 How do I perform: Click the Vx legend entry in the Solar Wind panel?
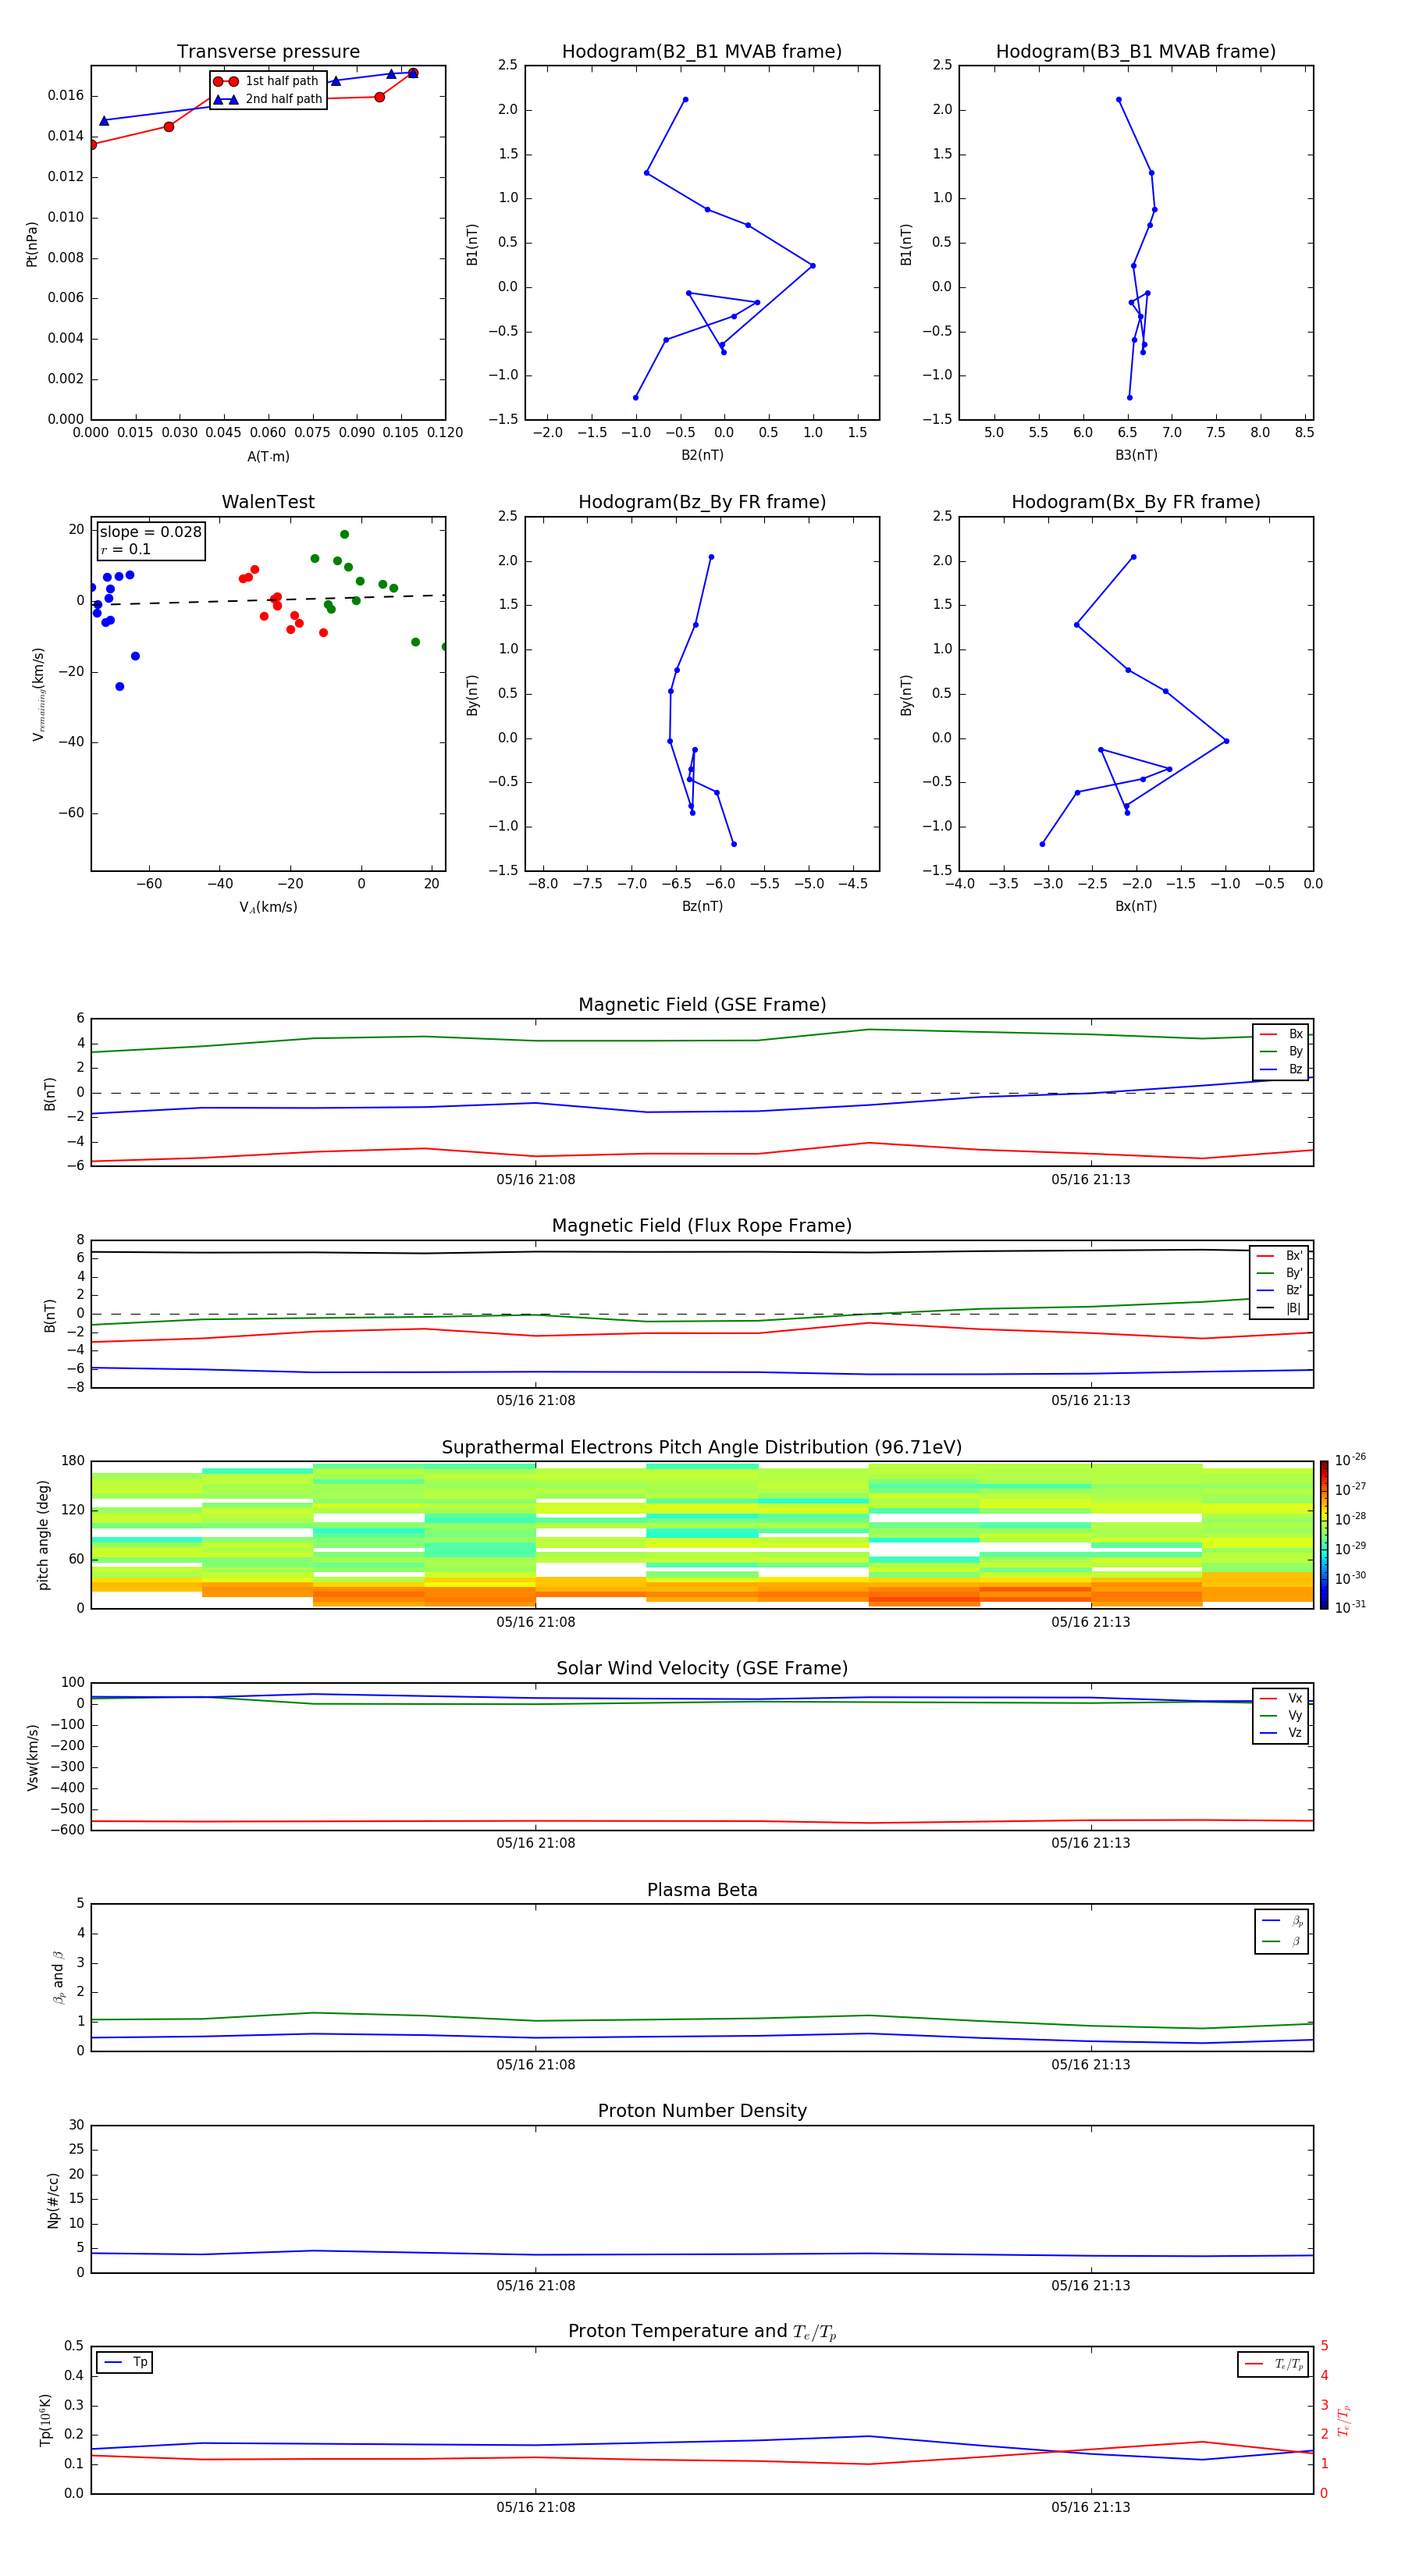1281,1699
